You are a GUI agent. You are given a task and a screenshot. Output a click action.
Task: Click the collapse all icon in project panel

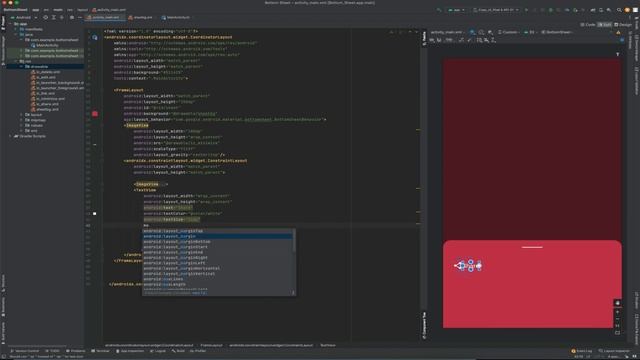coord(62,18)
